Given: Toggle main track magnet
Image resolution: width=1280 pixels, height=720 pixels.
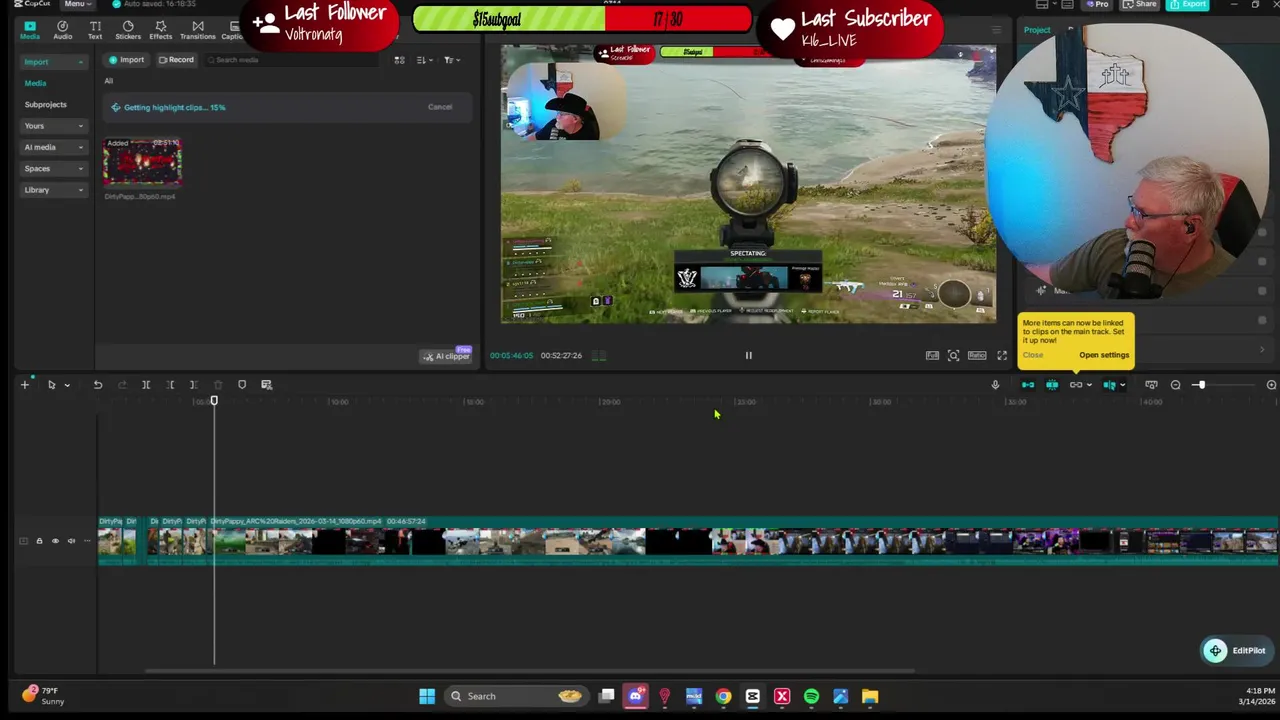Looking at the screenshot, I should pyautogui.click(x=1028, y=385).
